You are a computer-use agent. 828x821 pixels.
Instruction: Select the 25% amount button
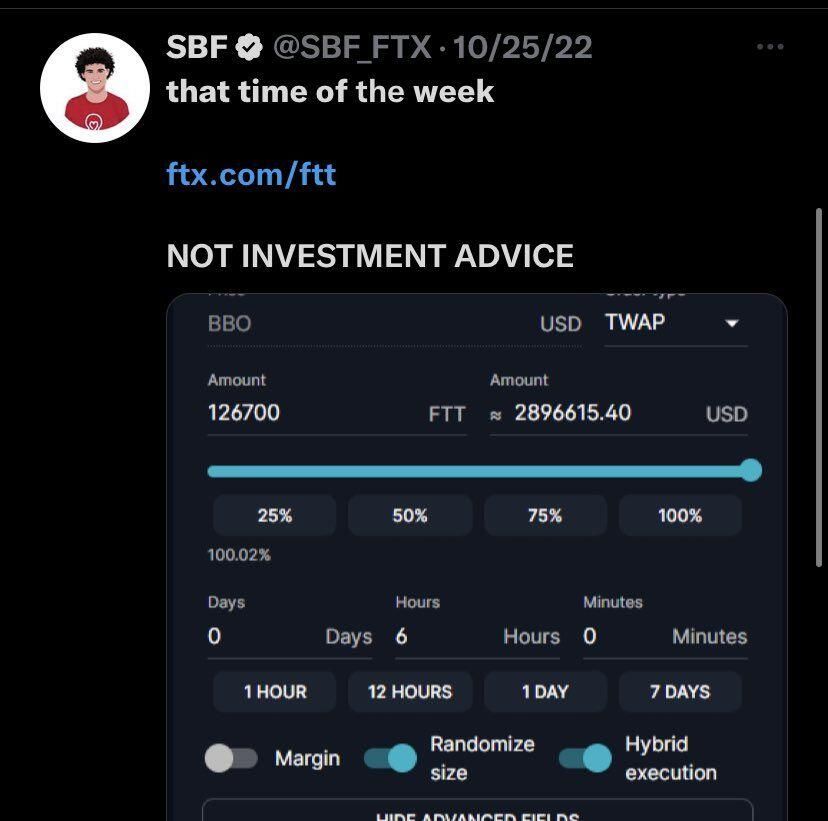(x=275, y=516)
